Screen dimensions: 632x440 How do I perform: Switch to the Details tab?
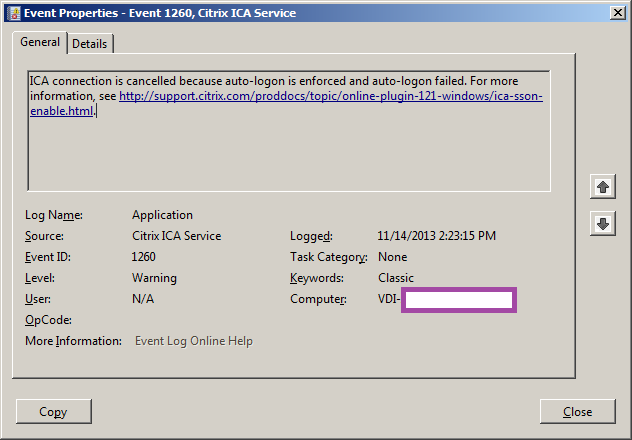(x=90, y=44)
